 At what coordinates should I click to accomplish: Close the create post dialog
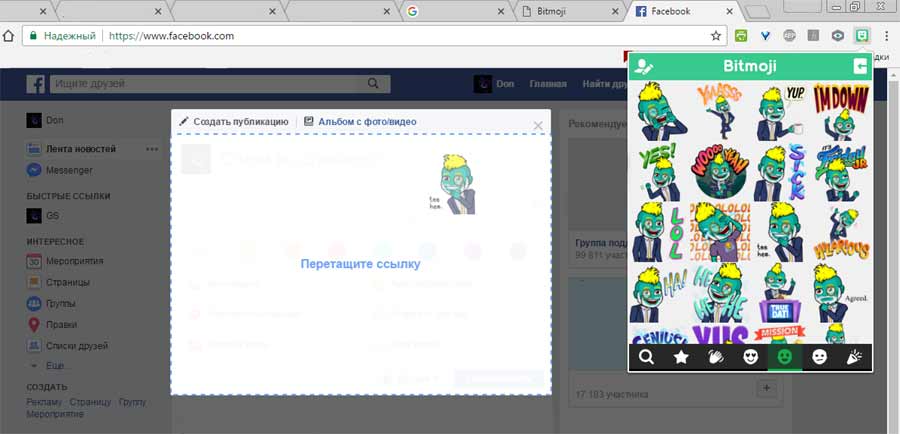tap(538, 125)
